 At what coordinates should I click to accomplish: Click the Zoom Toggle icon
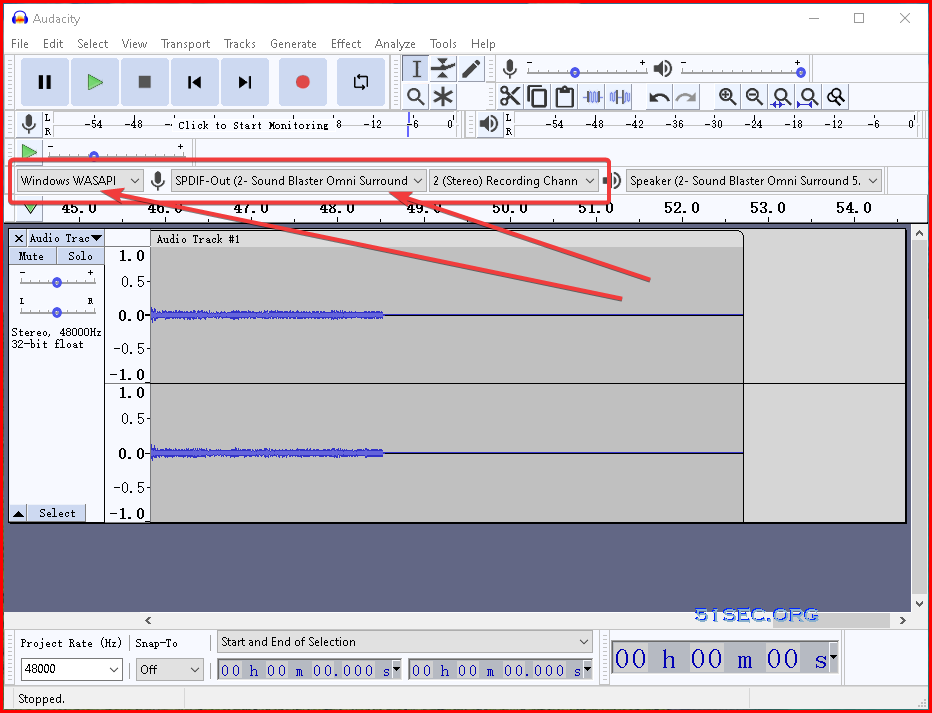(x=836, y=96)
